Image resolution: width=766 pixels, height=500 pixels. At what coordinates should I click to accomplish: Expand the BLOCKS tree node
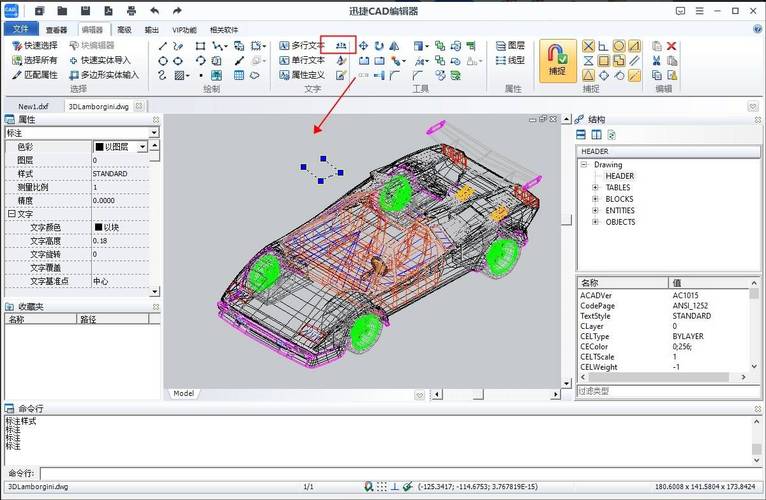click(x=596, y=198)
